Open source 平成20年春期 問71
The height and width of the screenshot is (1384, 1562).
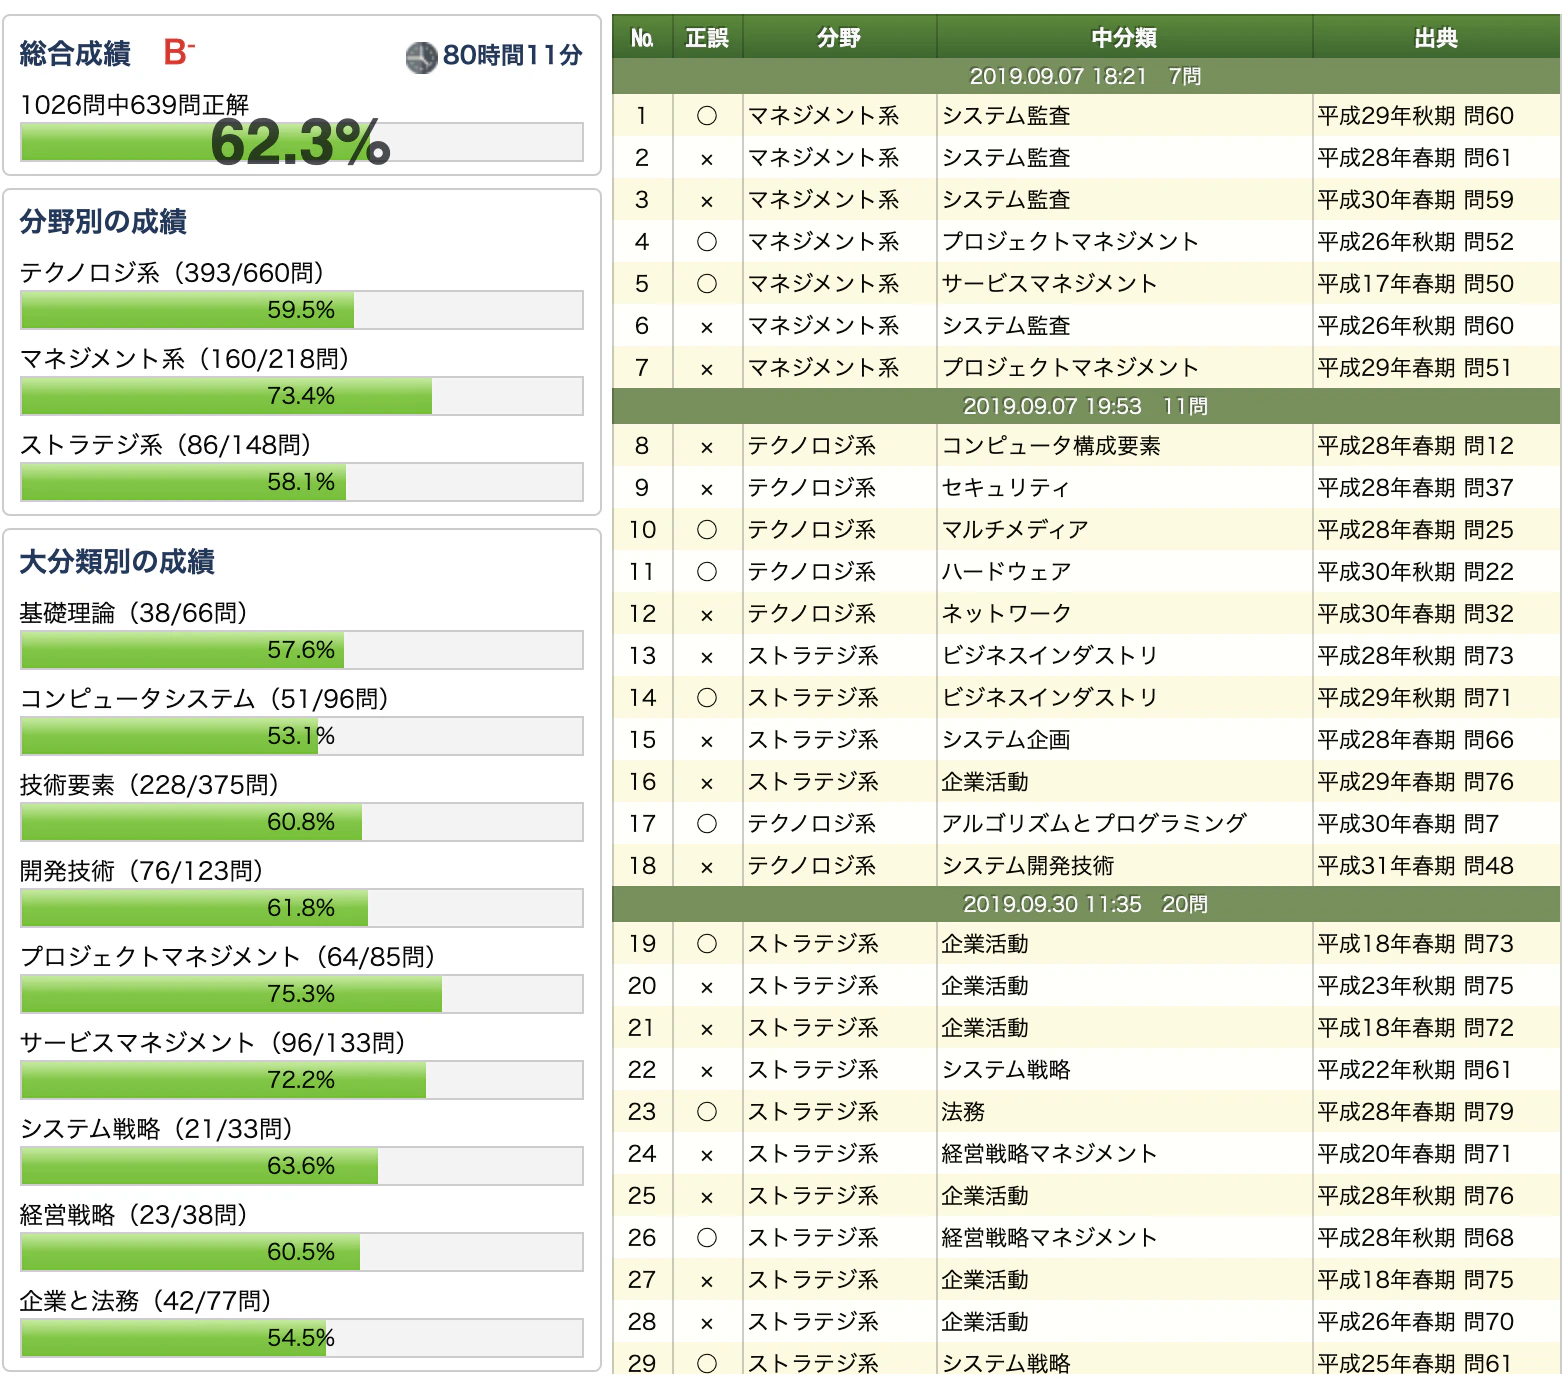point(1415,1154)
